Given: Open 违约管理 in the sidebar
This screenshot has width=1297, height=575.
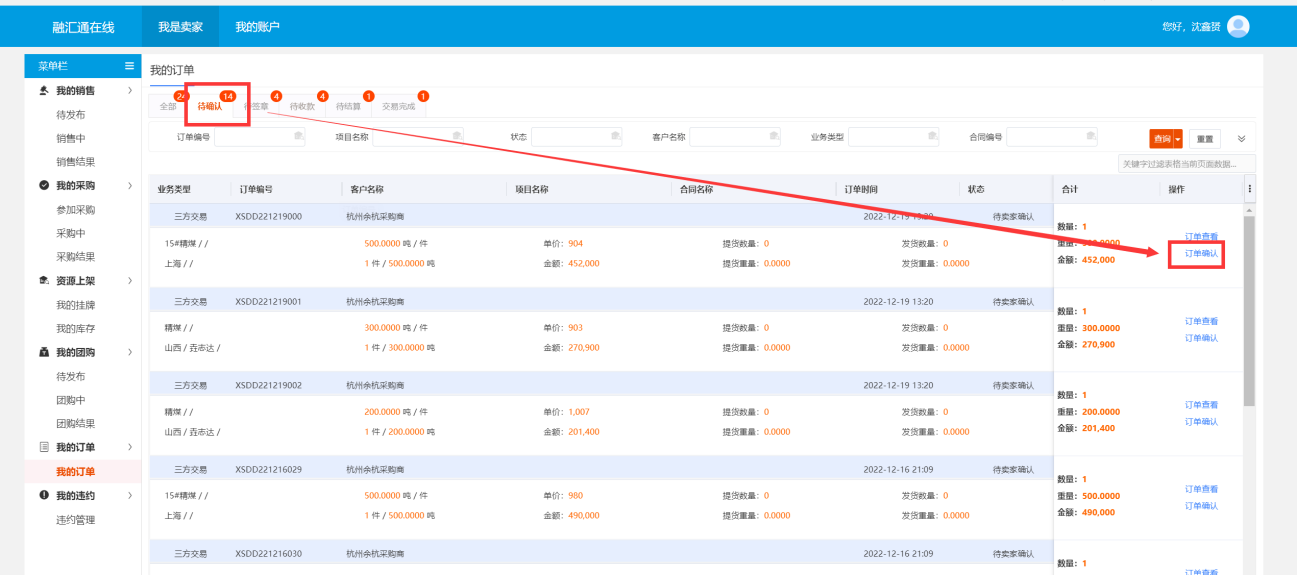Looking at the screenshot, I should pyautogui.click(x=76, y=520).
